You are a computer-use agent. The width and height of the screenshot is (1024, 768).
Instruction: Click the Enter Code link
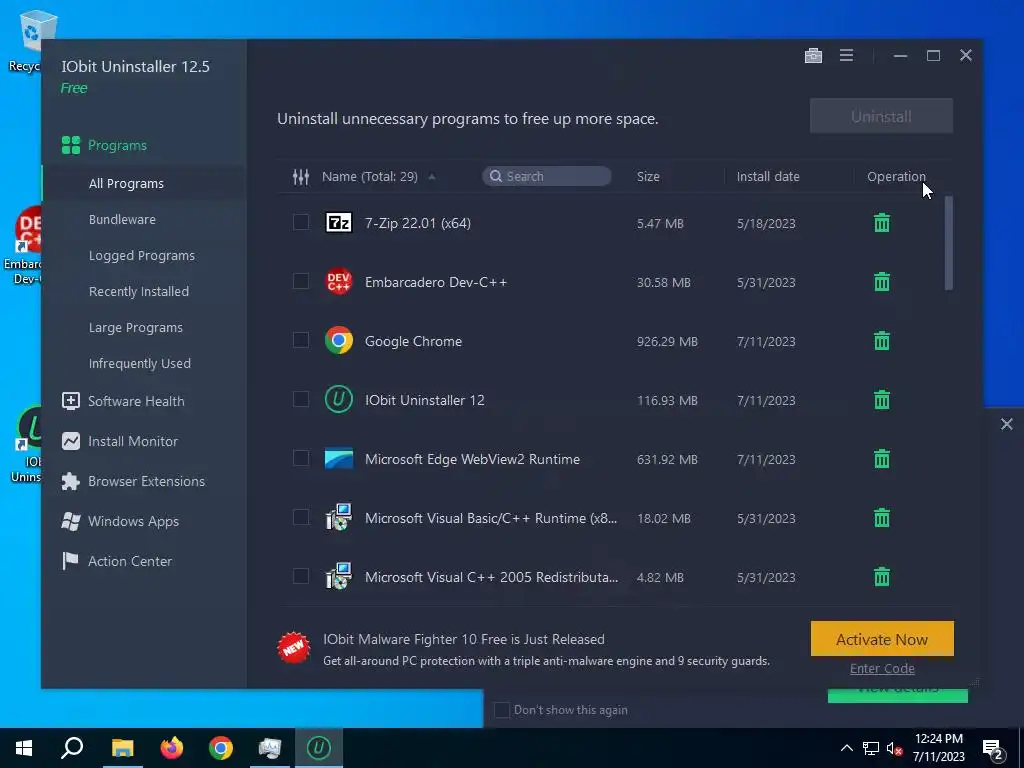click(882, 669)
